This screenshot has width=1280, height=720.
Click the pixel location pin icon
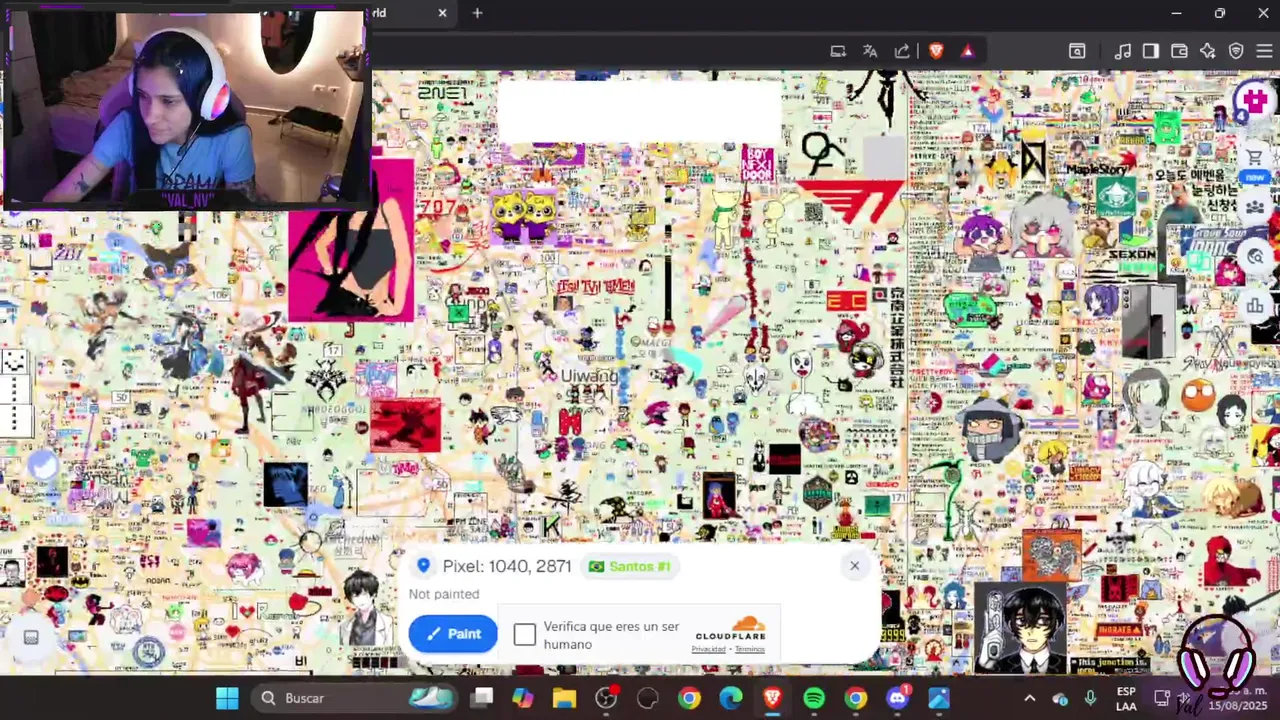tap(424, 566)
